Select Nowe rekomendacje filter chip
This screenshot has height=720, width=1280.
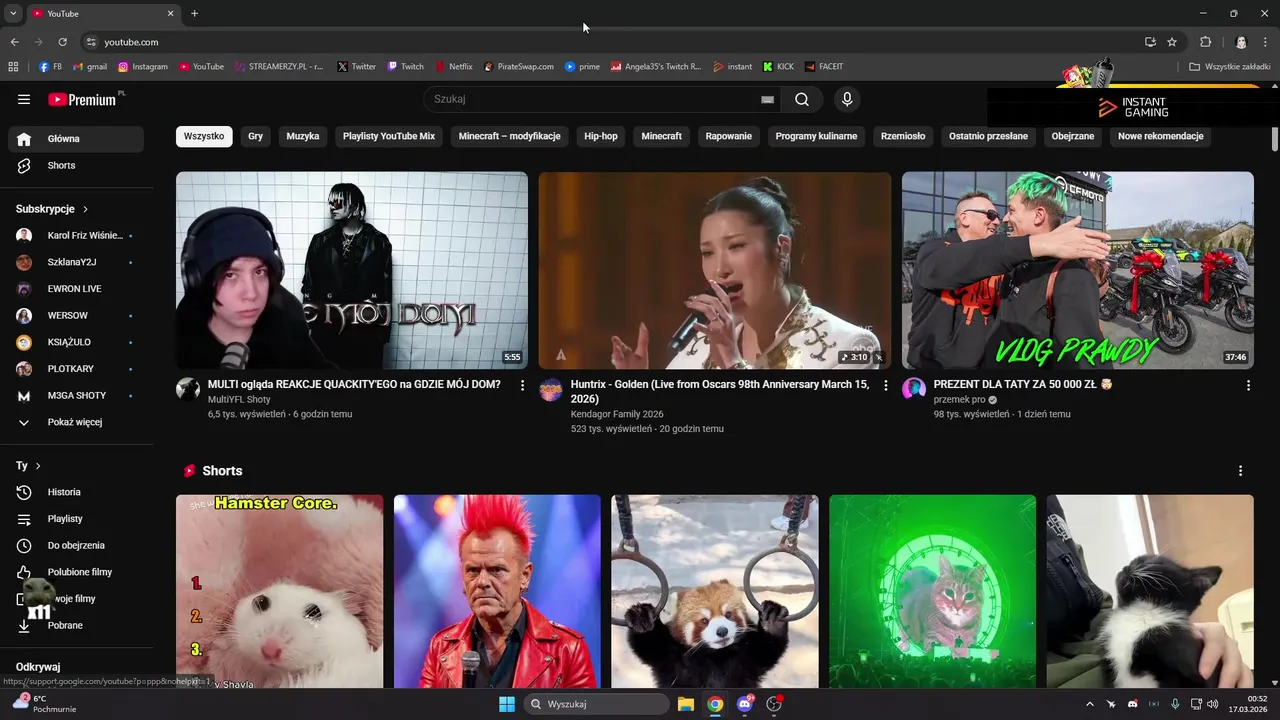click(x=1160, y=136)
